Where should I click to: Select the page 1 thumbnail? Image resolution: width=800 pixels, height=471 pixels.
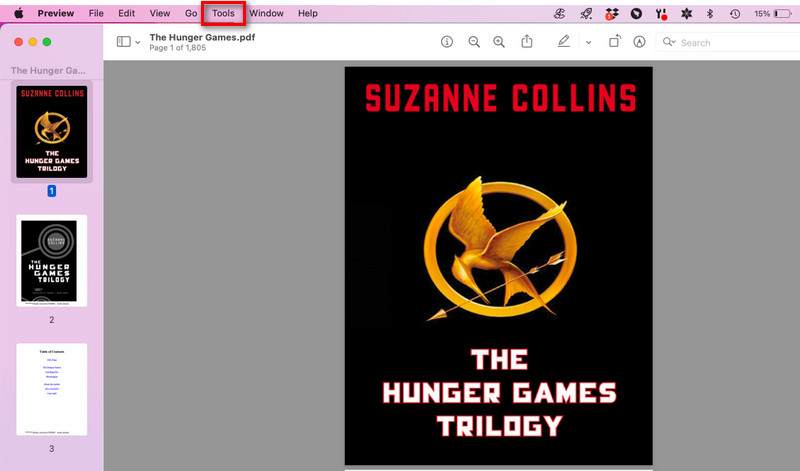(52, 131)
